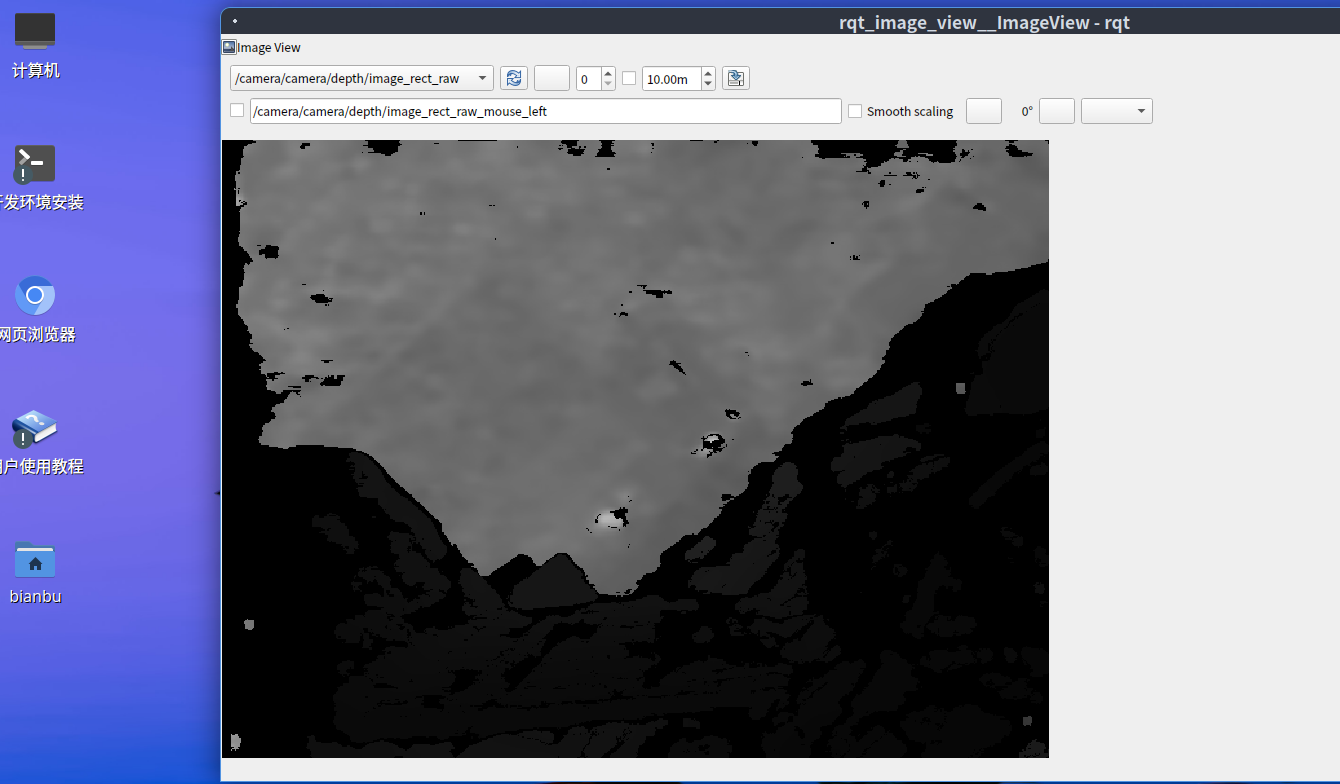Click the blank button right of 0° rotation
Viewport: 1340px width, 784px height.
pos(1056,111)
